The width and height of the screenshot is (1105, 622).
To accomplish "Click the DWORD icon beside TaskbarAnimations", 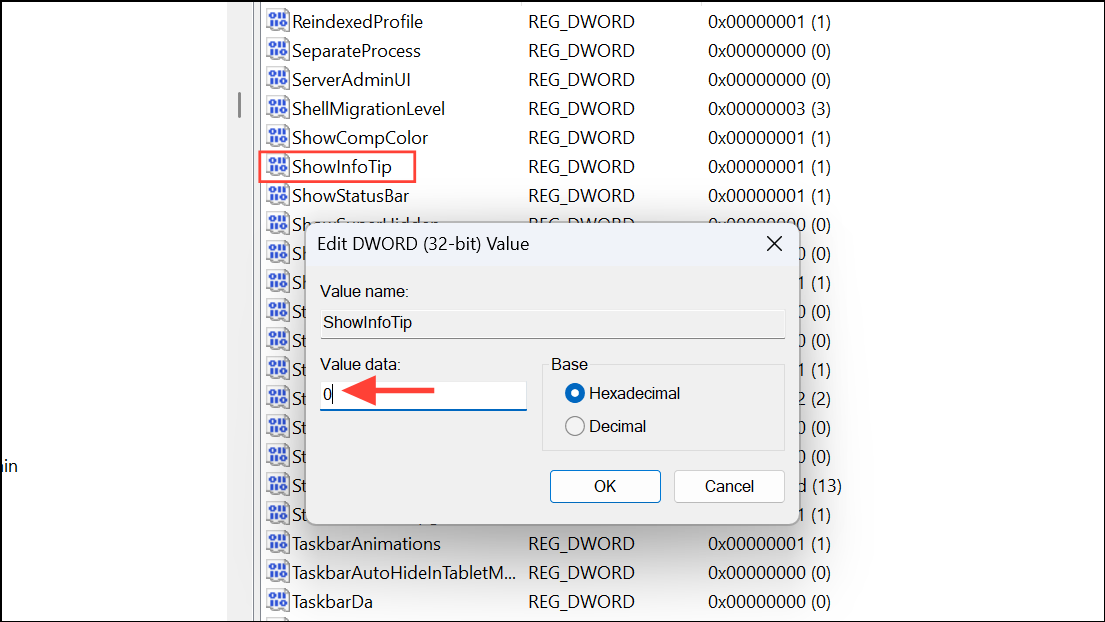I will 277,543.
